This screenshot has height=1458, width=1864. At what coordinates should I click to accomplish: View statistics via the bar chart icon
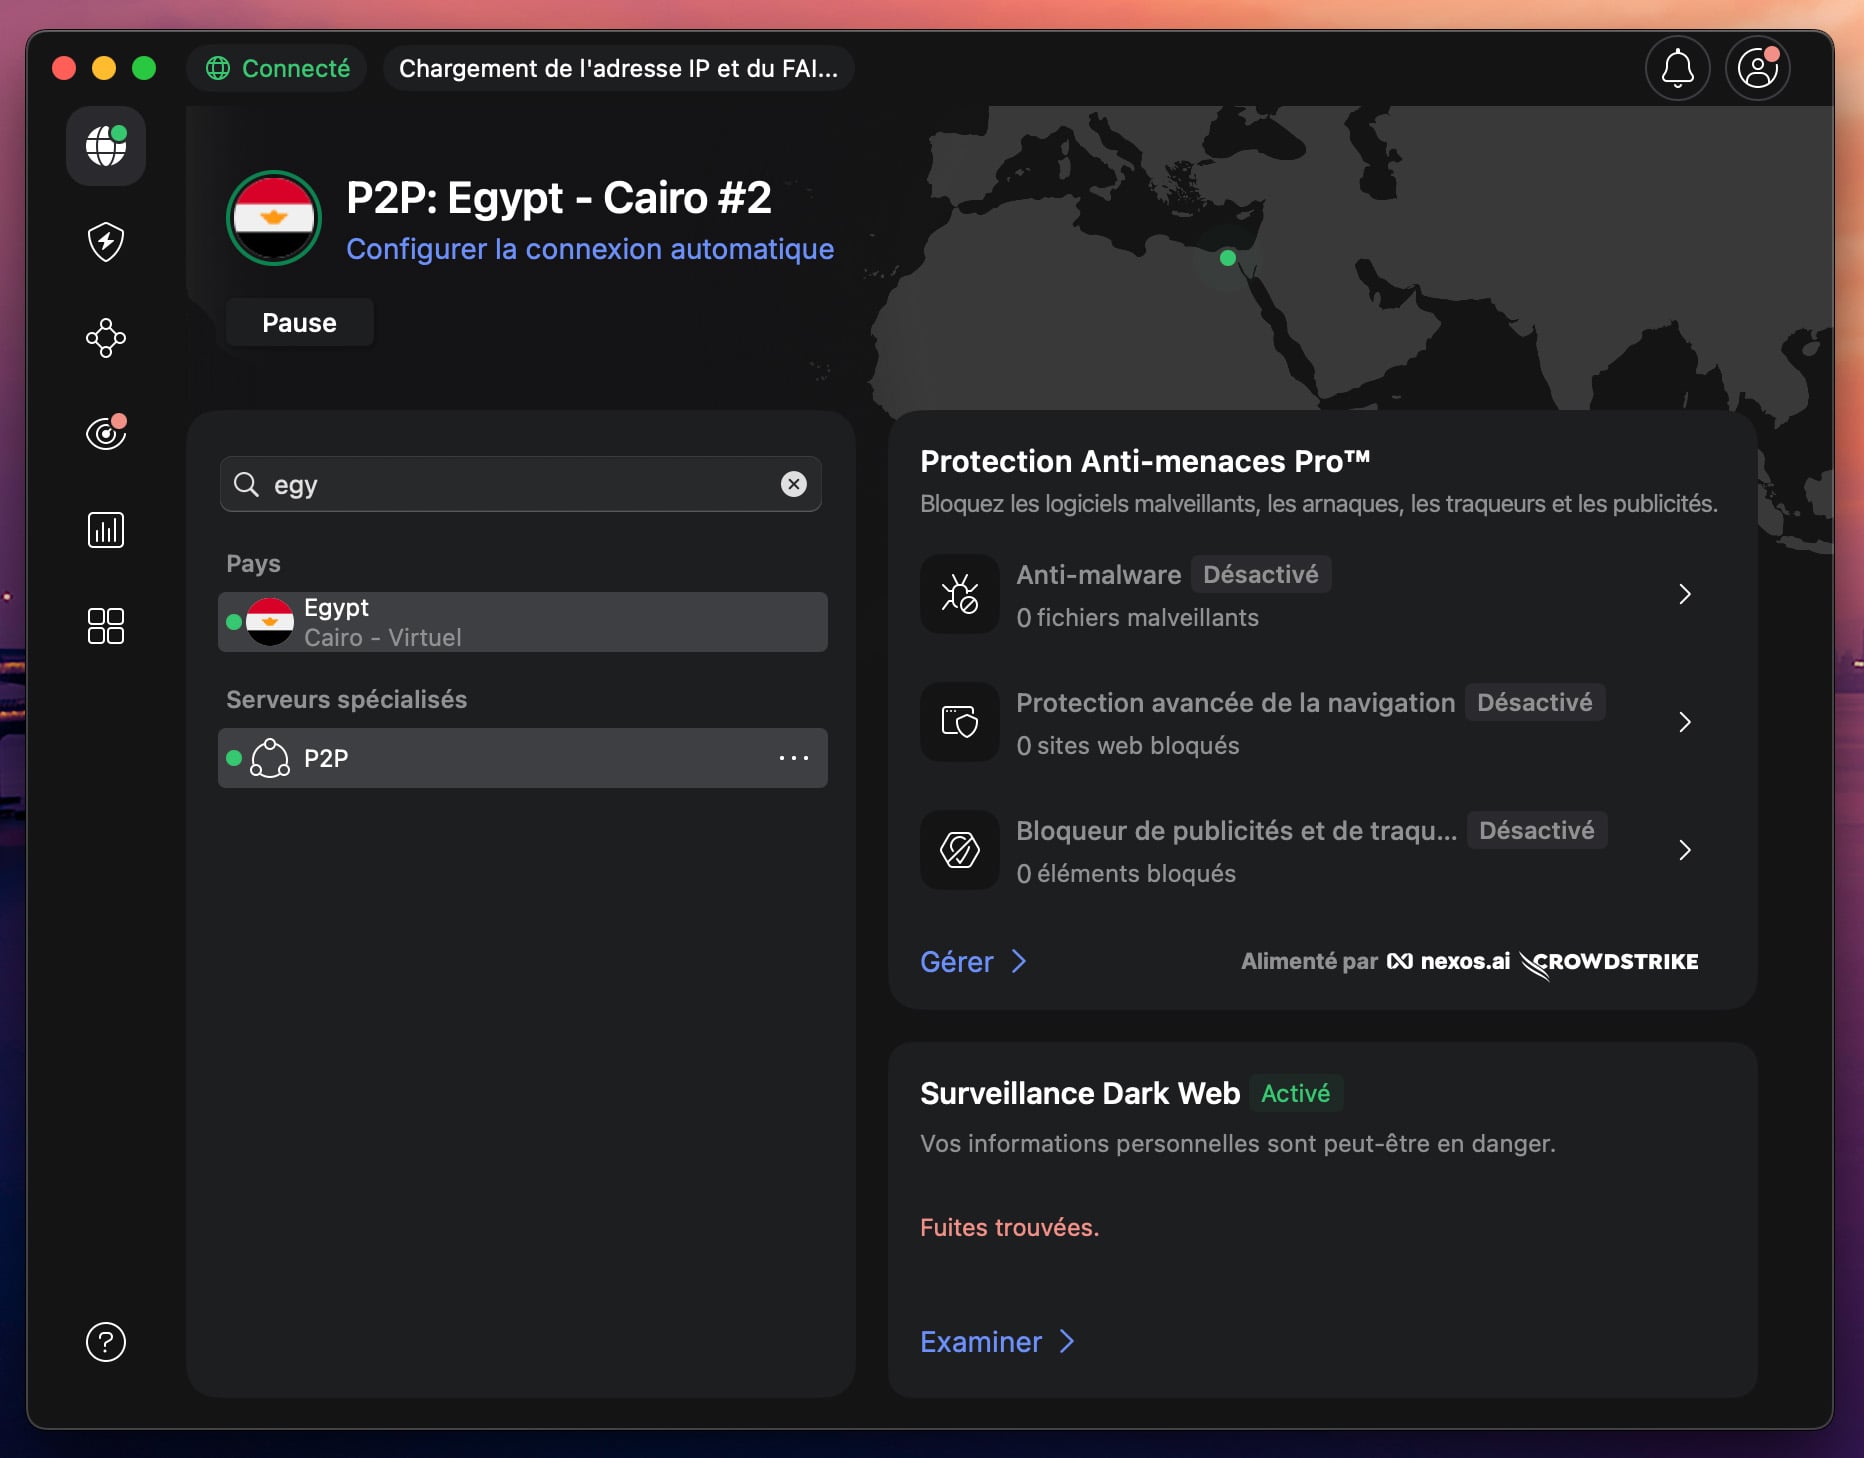click(x=105, y=530)
